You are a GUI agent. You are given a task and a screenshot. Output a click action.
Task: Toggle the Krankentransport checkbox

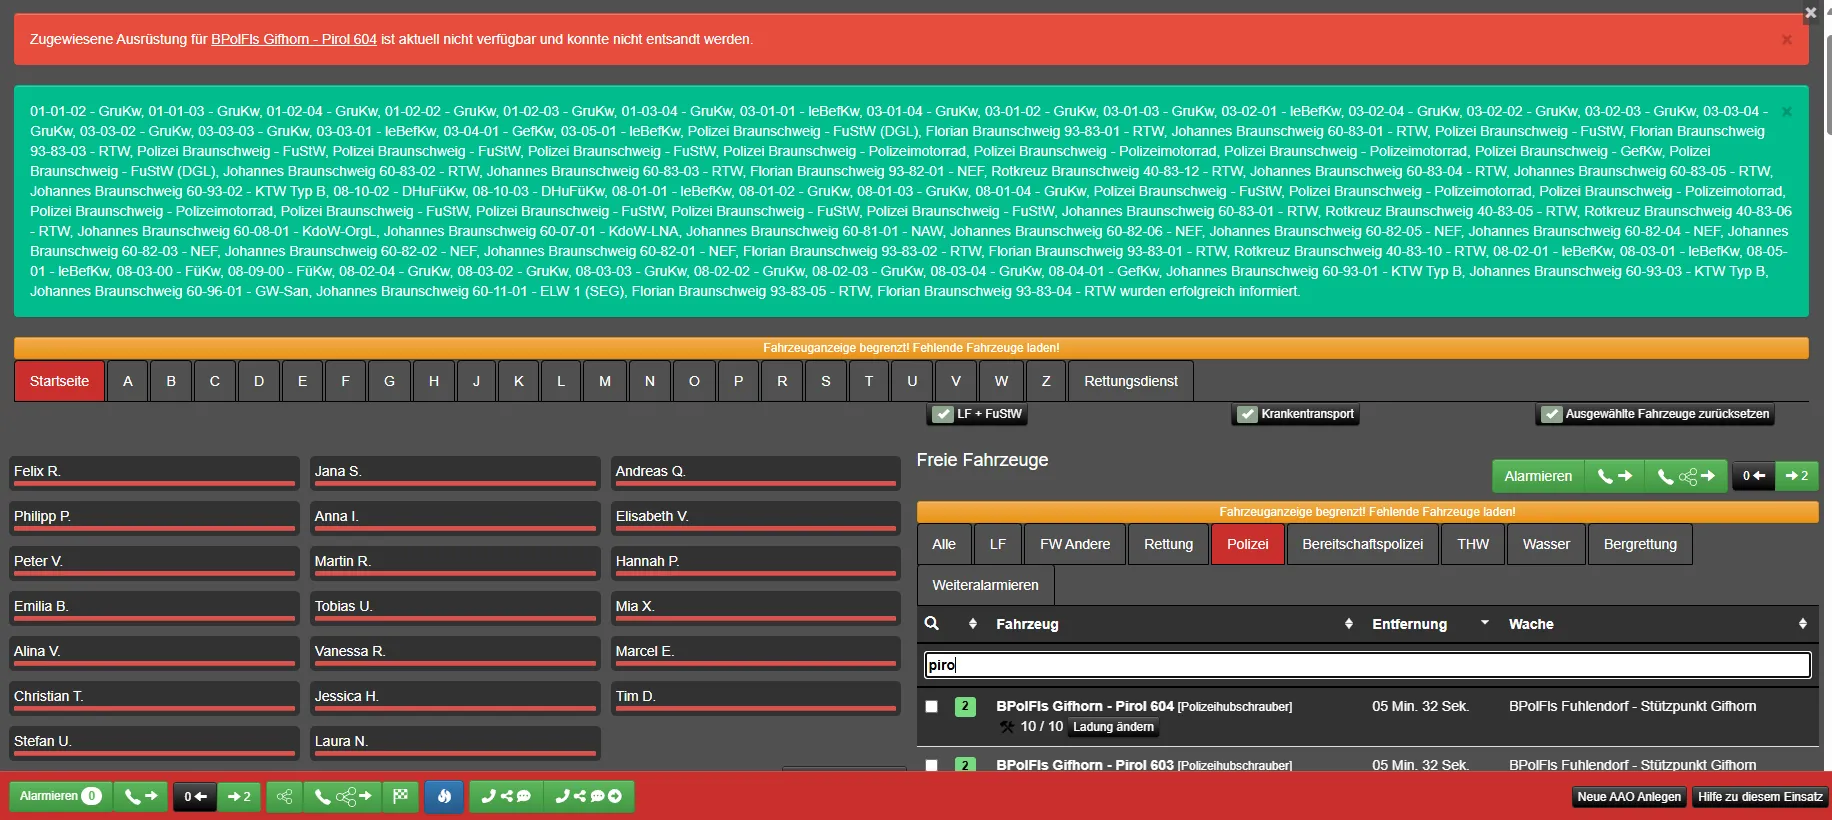(1247, 414)
